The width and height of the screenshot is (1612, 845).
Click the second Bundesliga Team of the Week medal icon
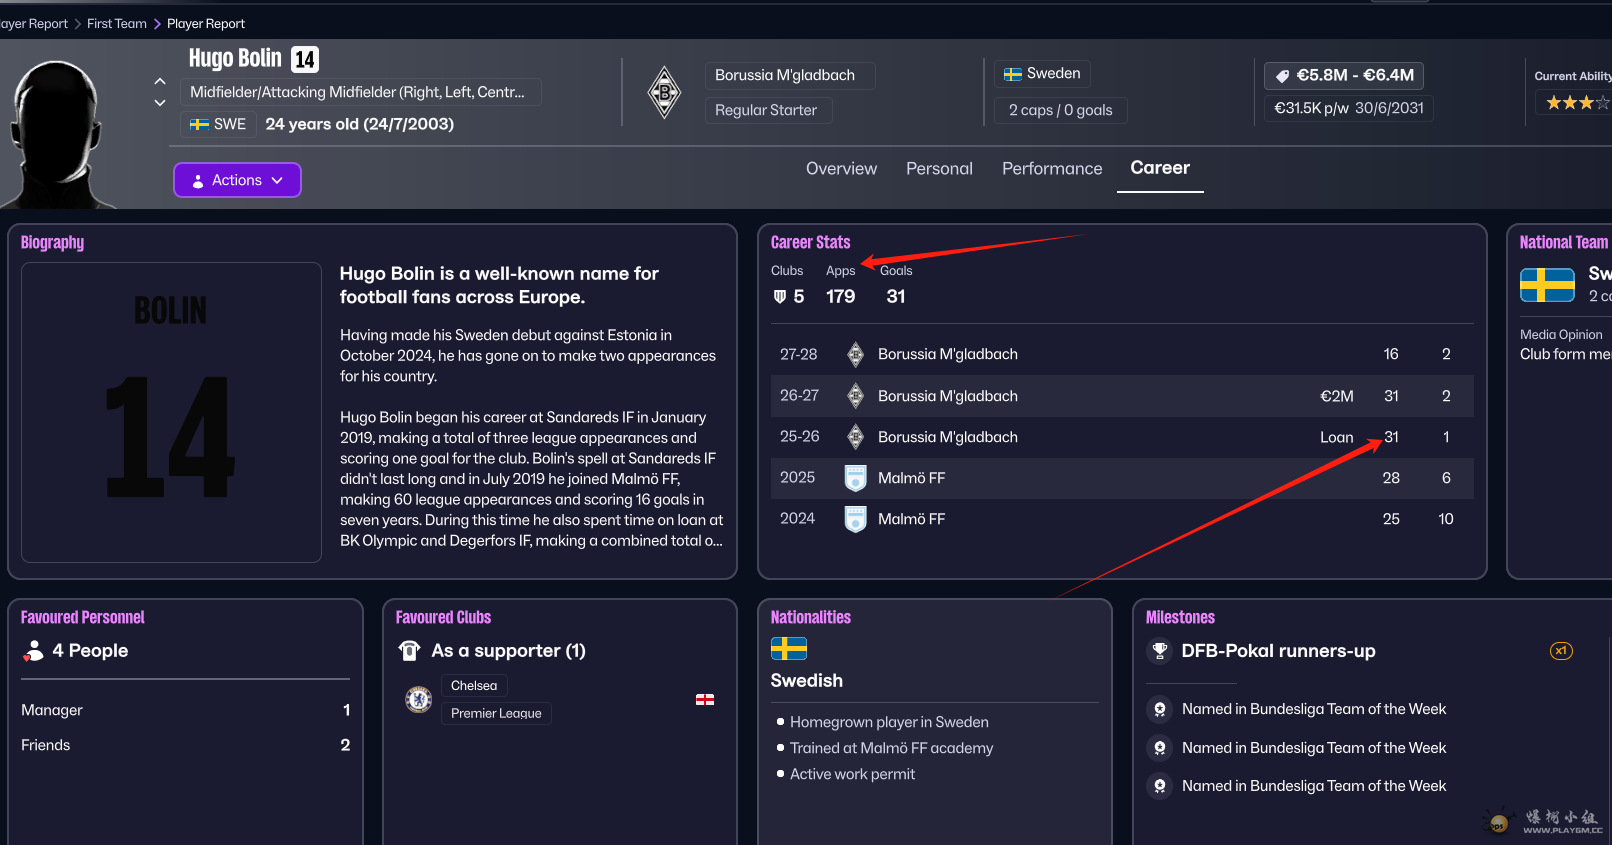tap(1160, 748)
